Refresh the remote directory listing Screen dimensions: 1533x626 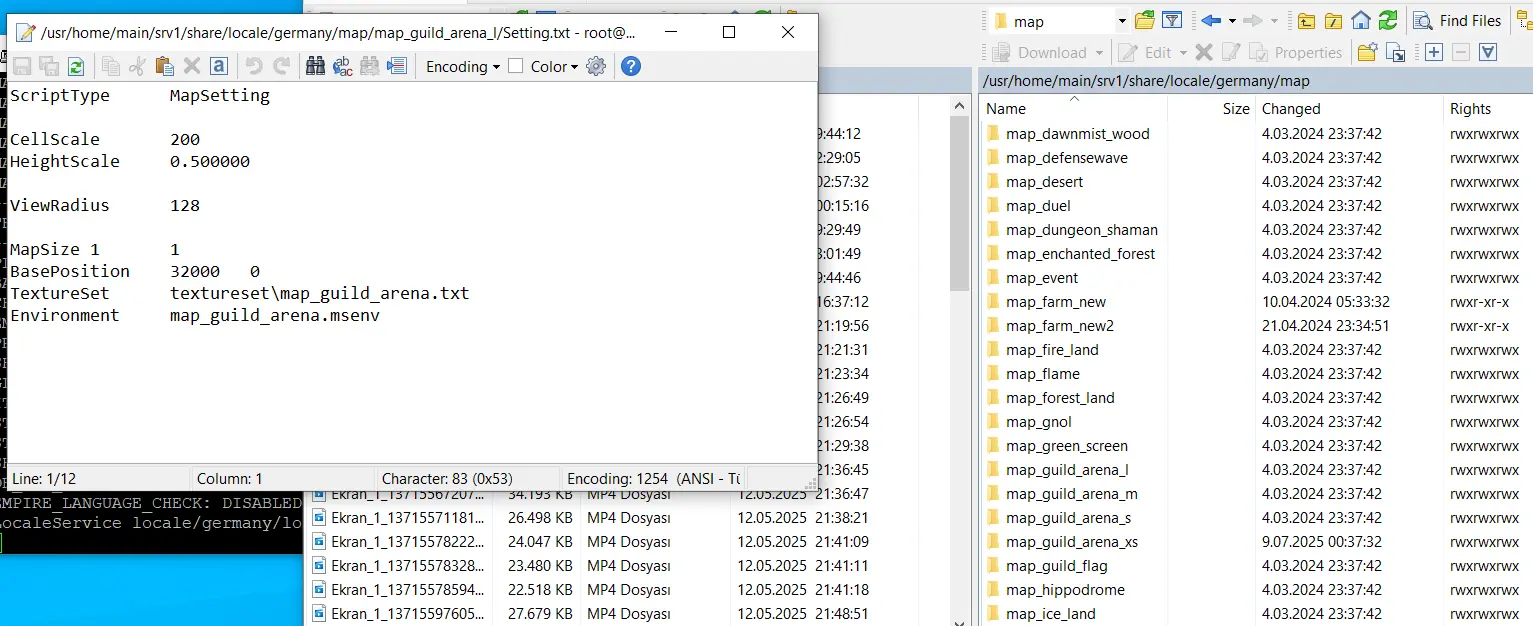point(1388,21)
